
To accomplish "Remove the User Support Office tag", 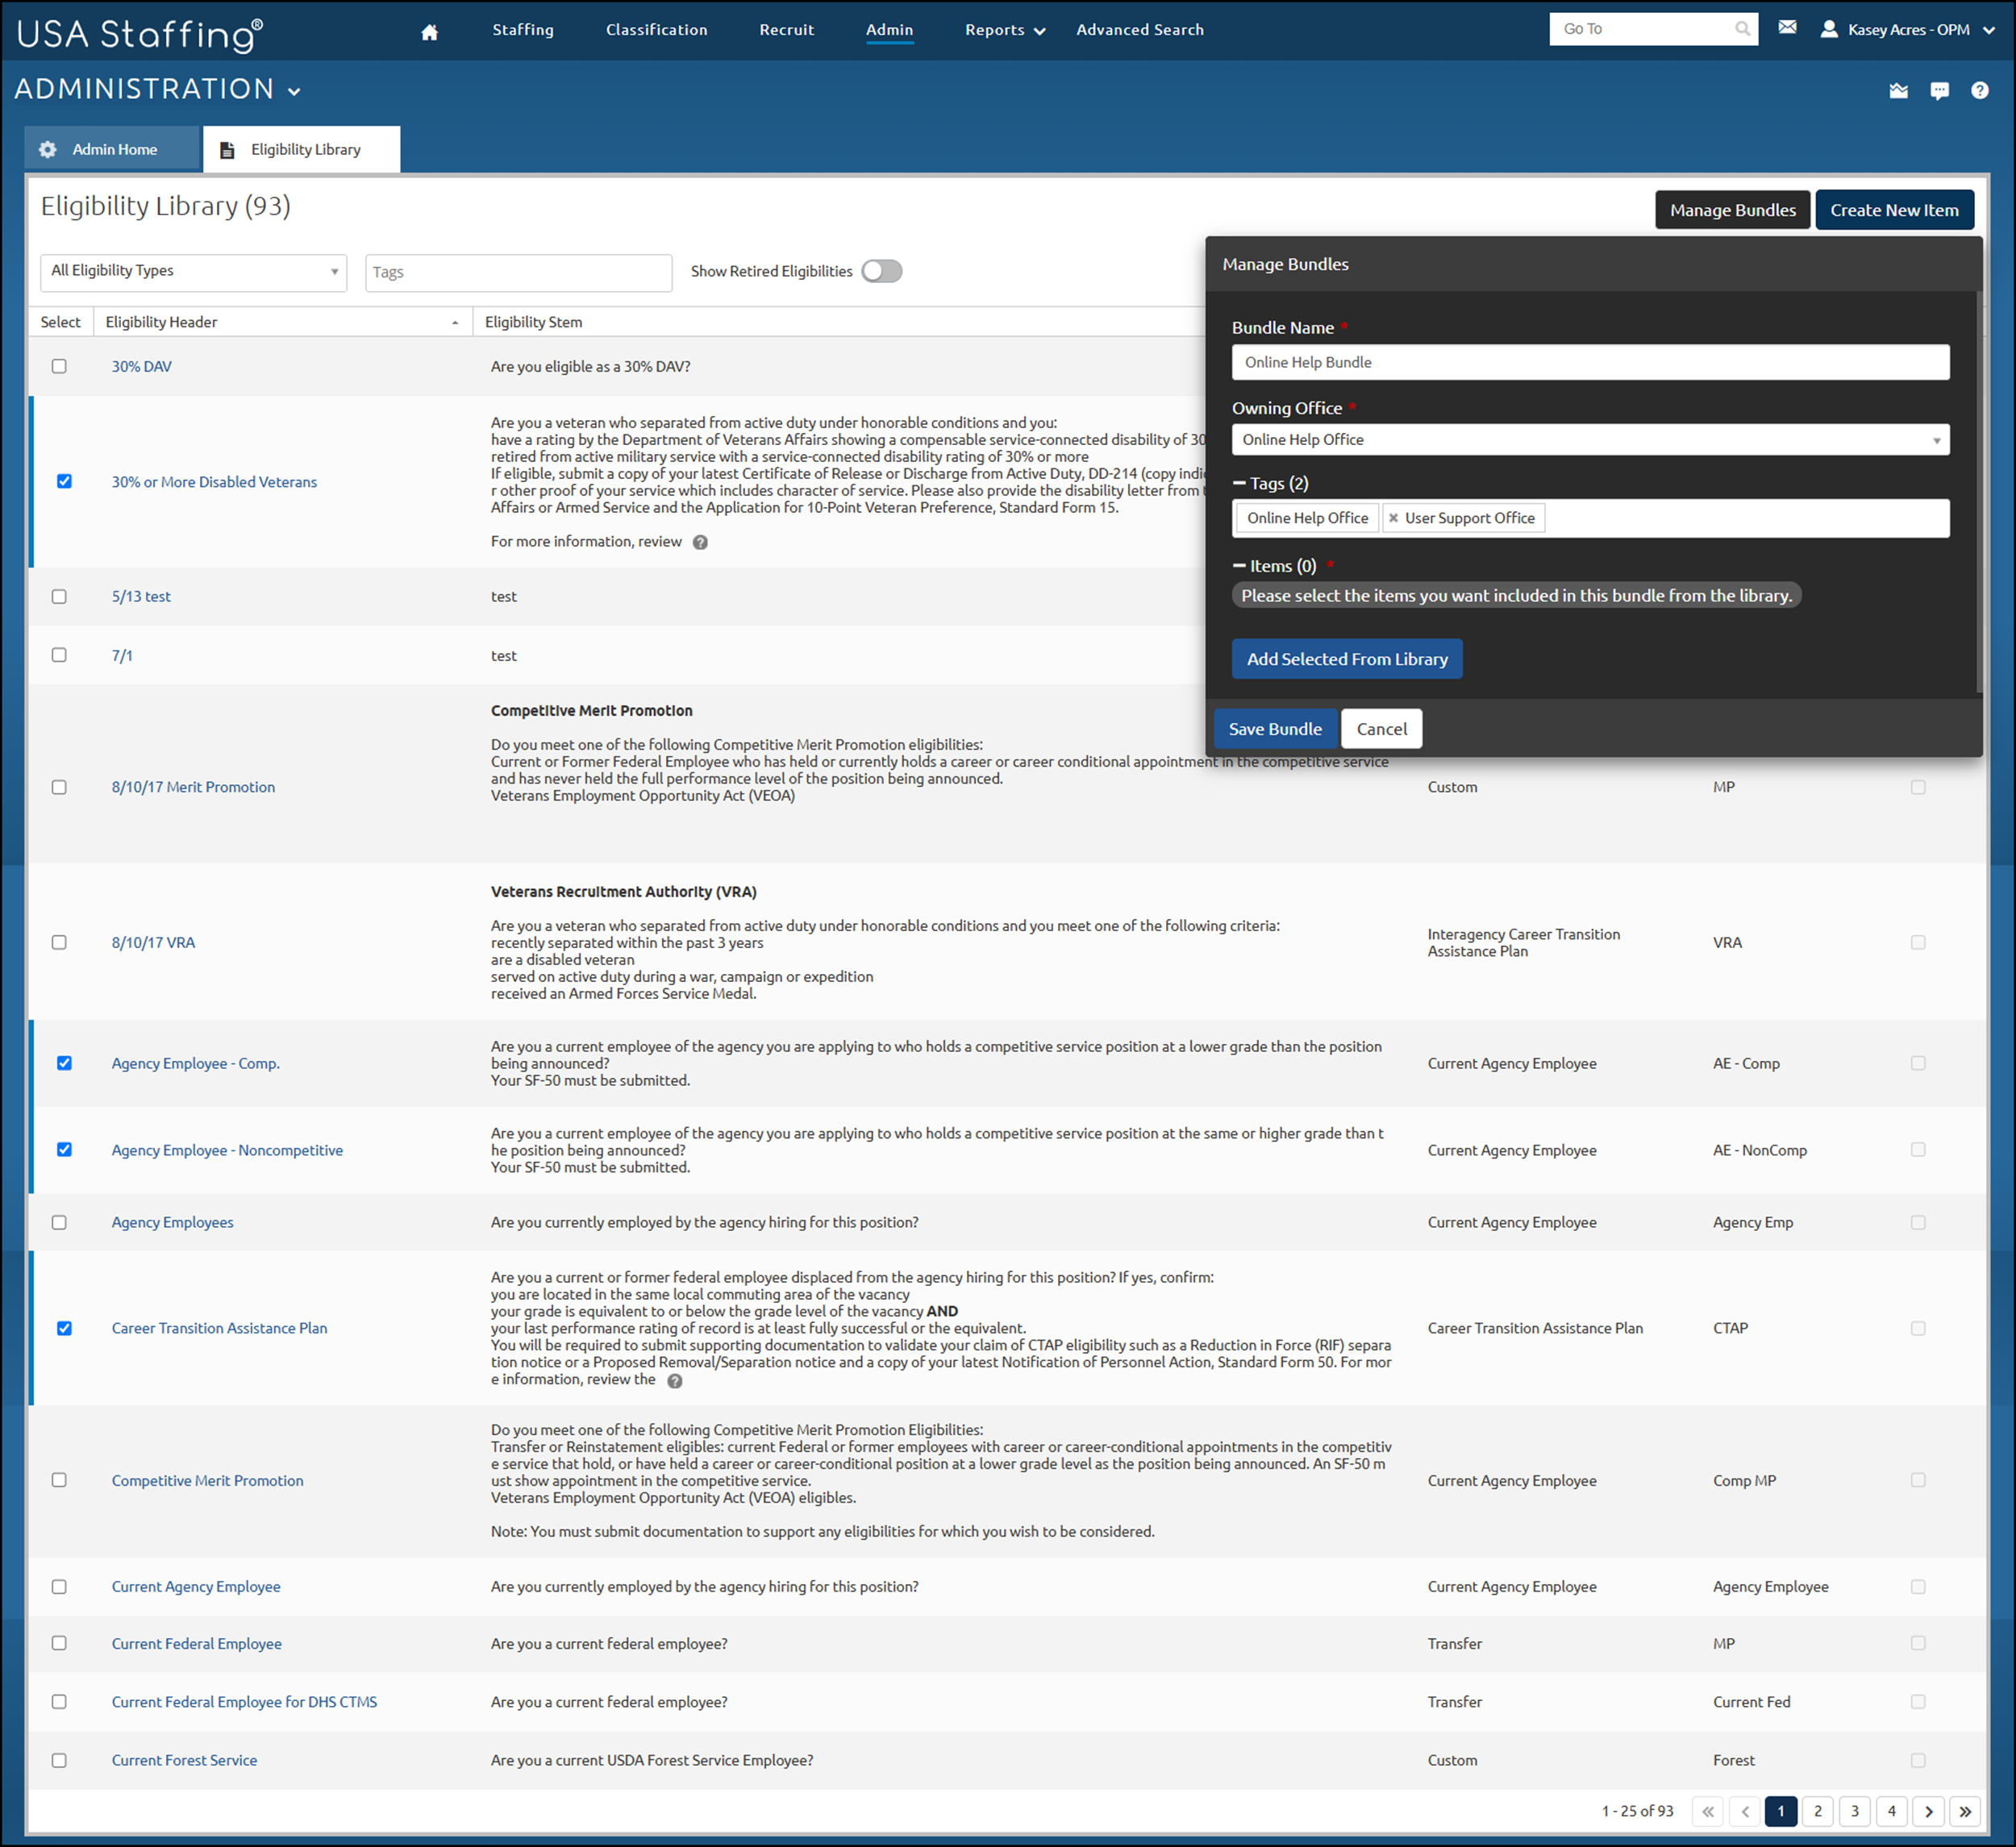I will (1393, 518).
